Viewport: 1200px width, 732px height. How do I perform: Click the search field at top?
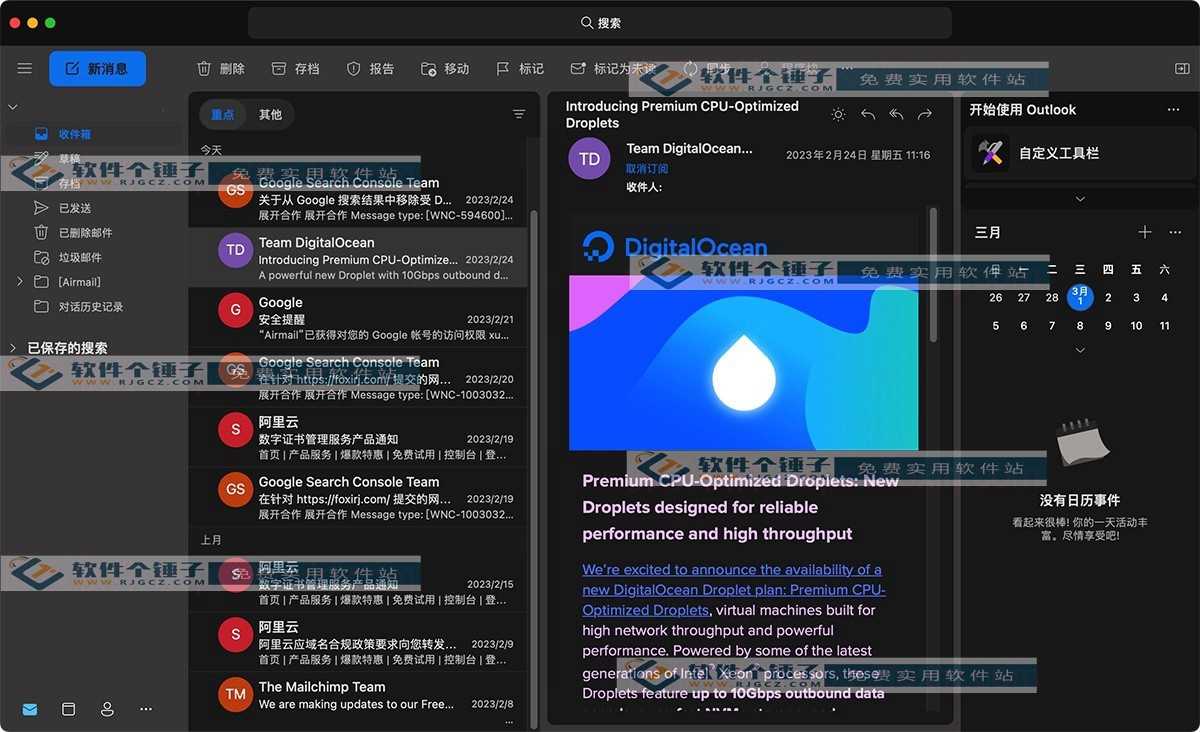click(x=600, y=23)
